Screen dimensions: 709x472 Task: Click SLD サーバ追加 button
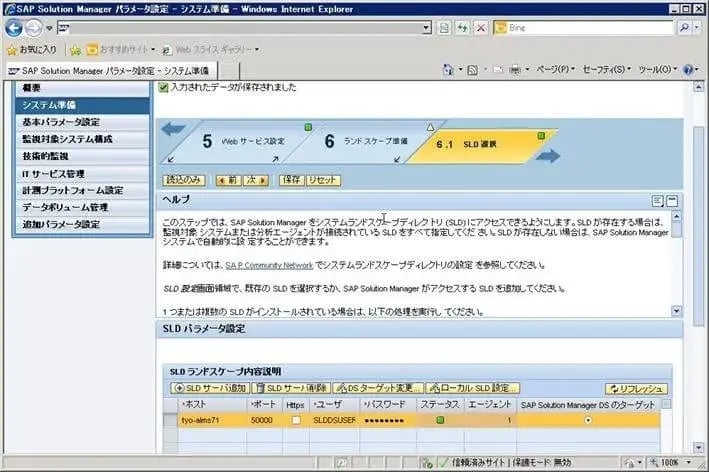[x=210, y=388]
